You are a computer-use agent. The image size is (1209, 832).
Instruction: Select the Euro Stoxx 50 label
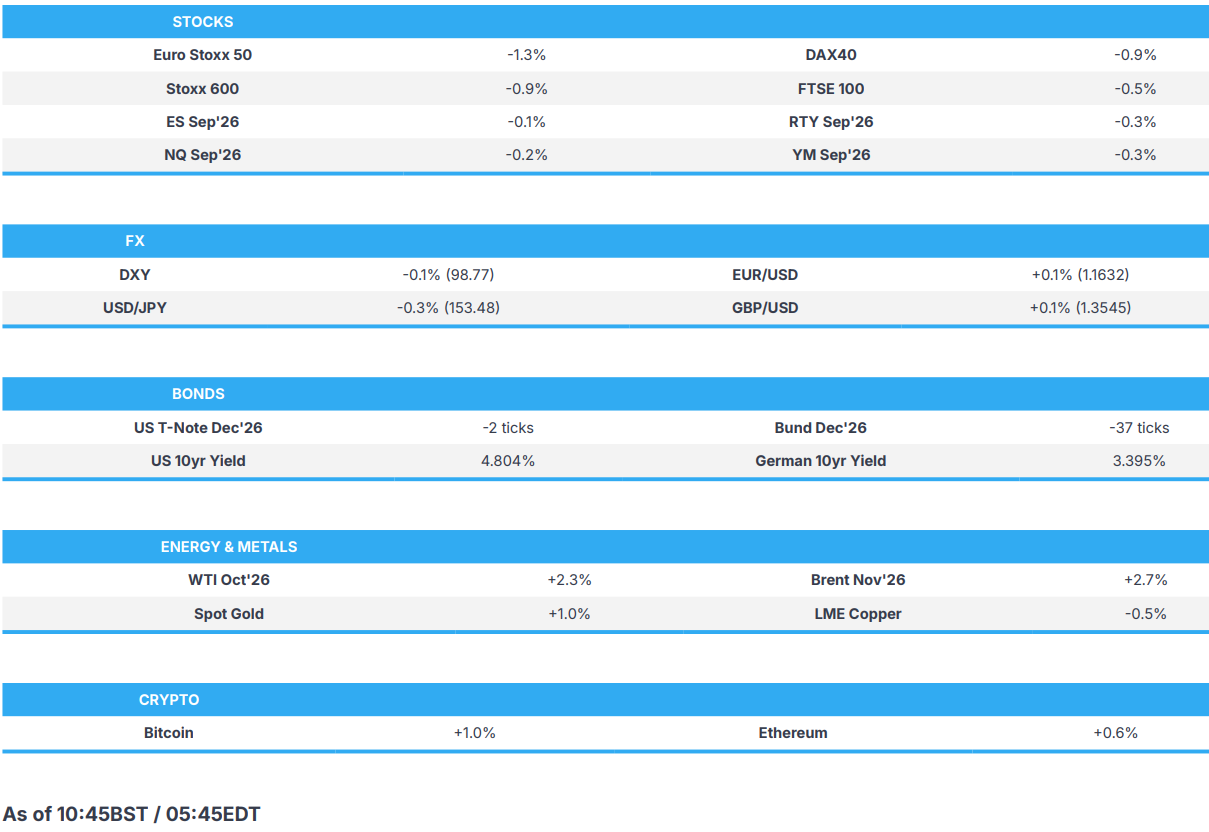coord(203,55)
